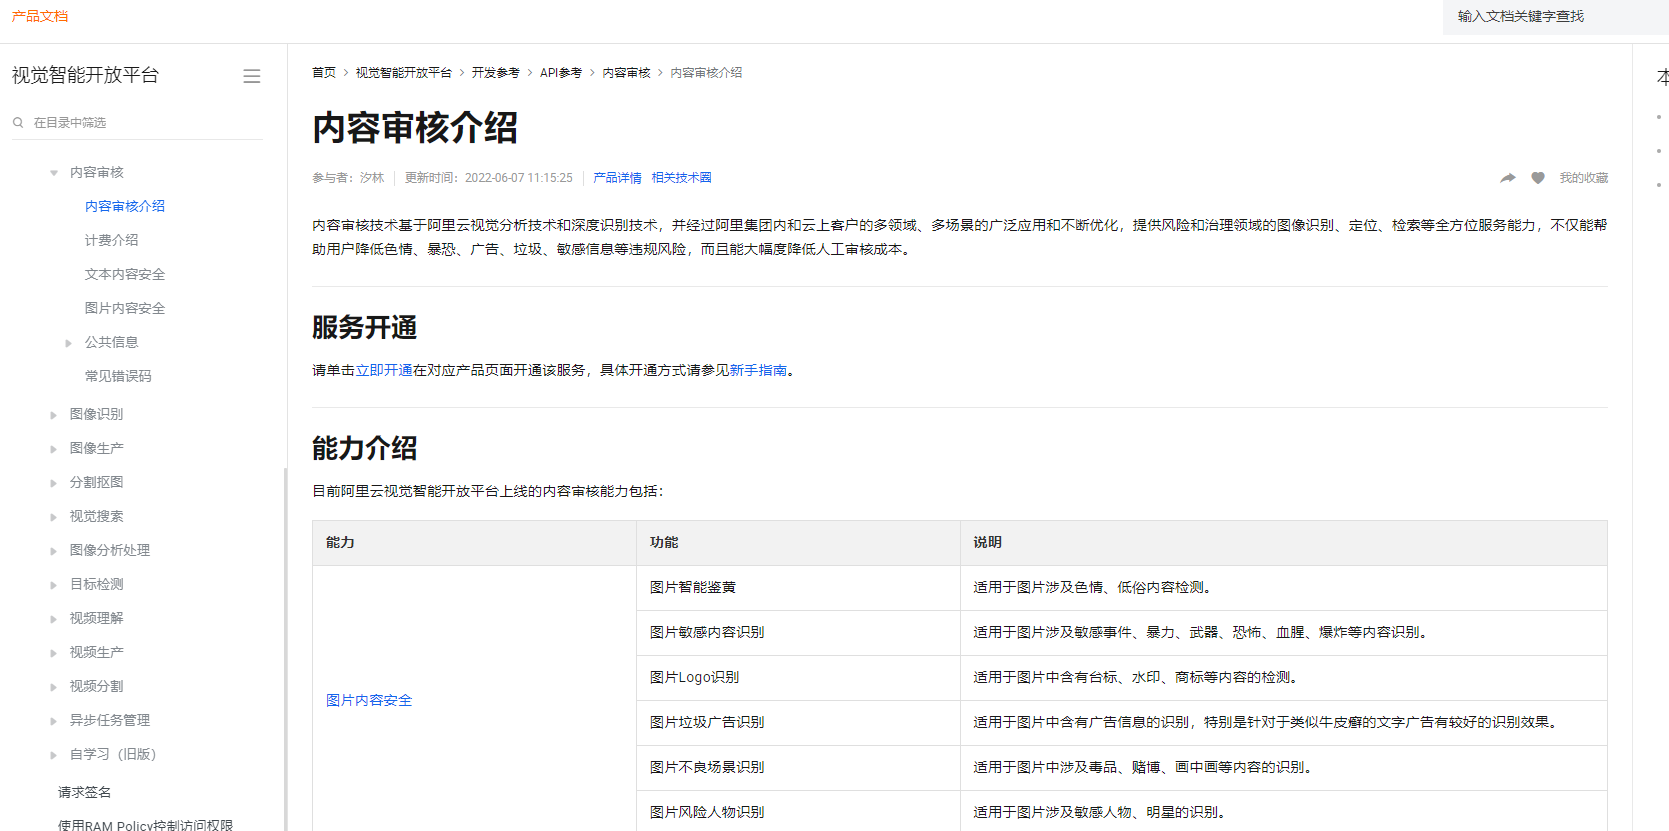Click the document keyword search field

click(x=1555, y=17)
